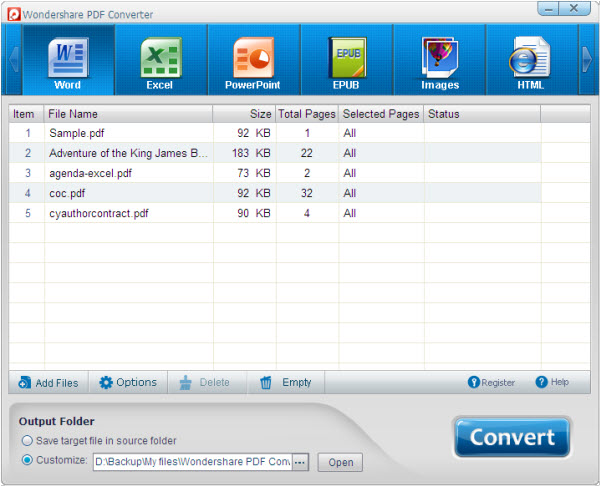This screenshot has width=600, height=486.
Task: Select the HTML output format
Action: click(532, 60)
